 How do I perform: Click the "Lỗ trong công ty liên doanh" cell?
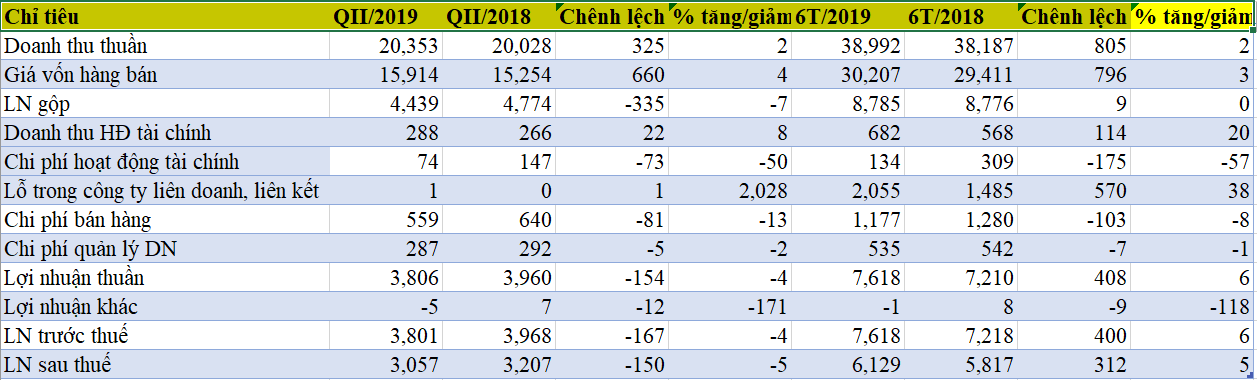166,190
